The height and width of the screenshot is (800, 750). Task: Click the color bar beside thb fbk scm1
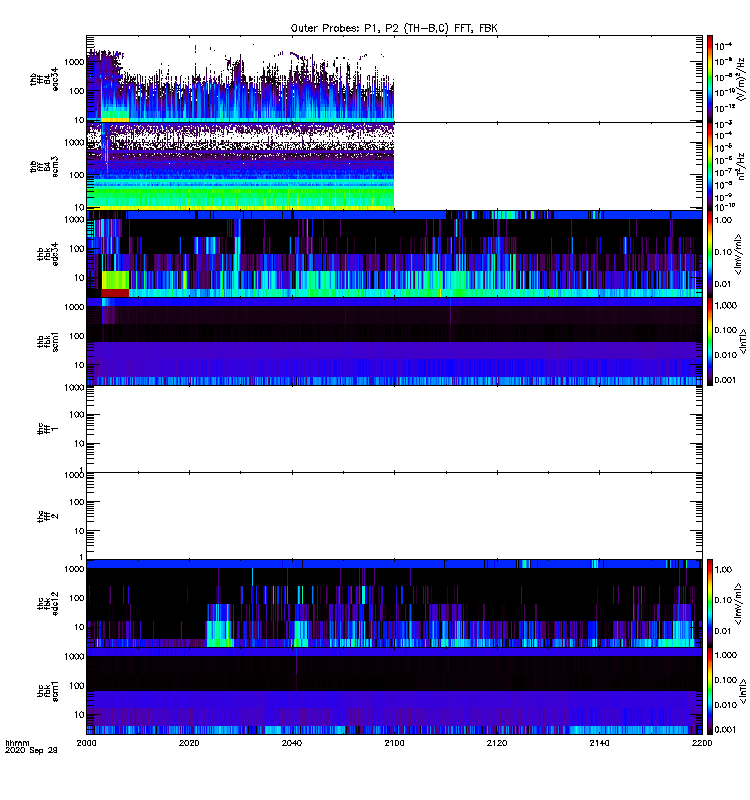click(710, 341)
